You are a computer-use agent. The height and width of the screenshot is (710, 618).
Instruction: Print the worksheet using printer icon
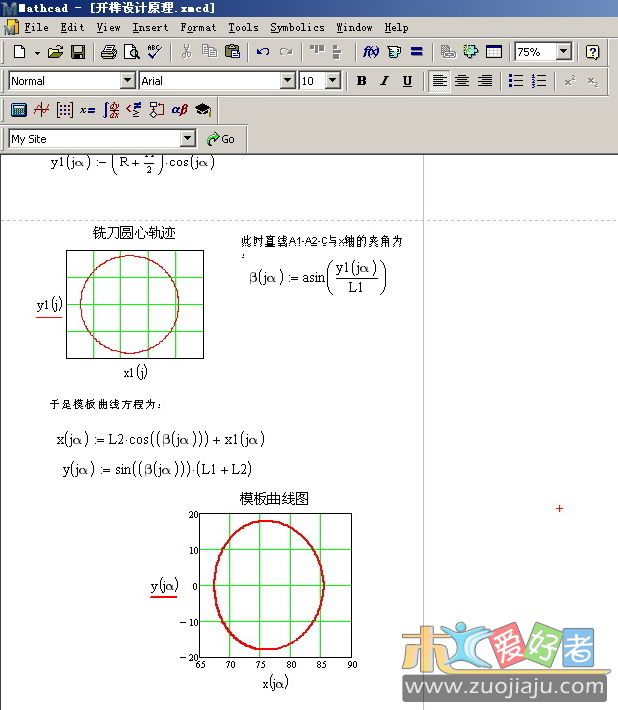point(109,52)
